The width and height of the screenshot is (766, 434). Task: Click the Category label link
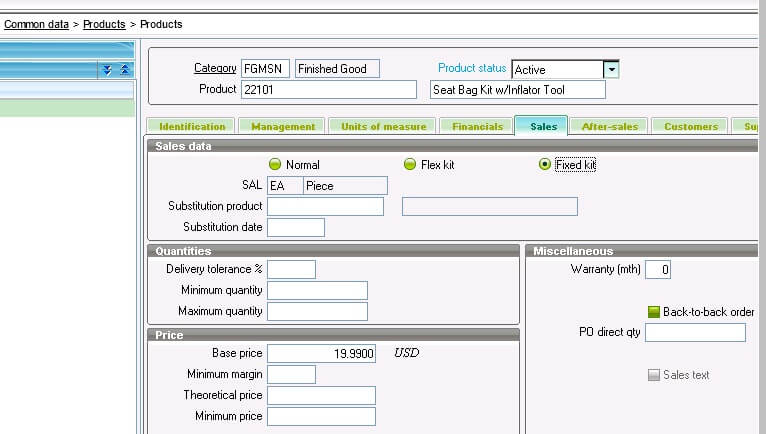215,68
